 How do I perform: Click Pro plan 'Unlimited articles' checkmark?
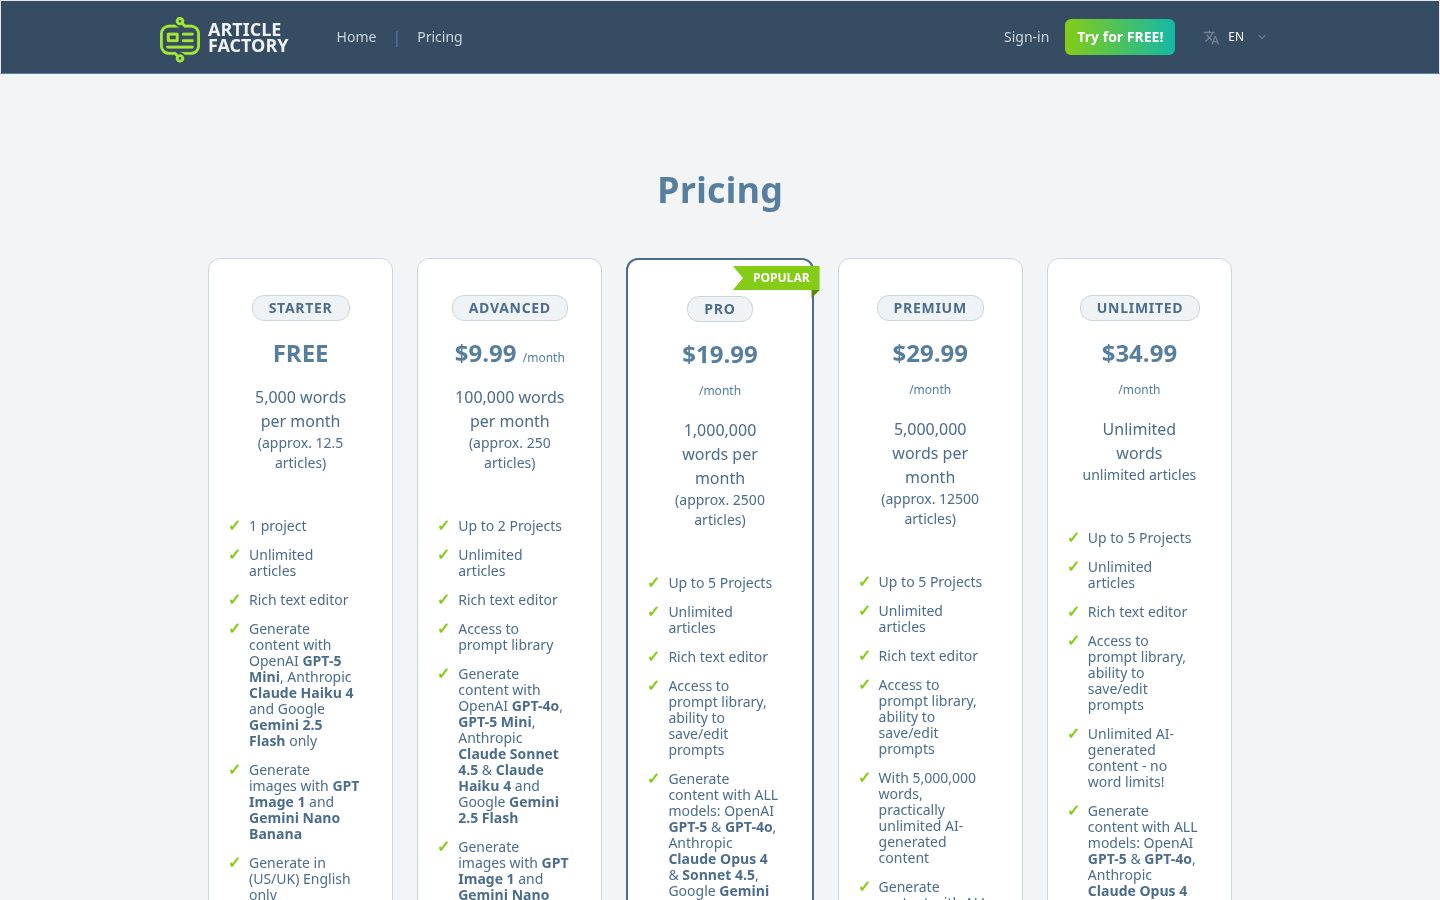(653, 612)
